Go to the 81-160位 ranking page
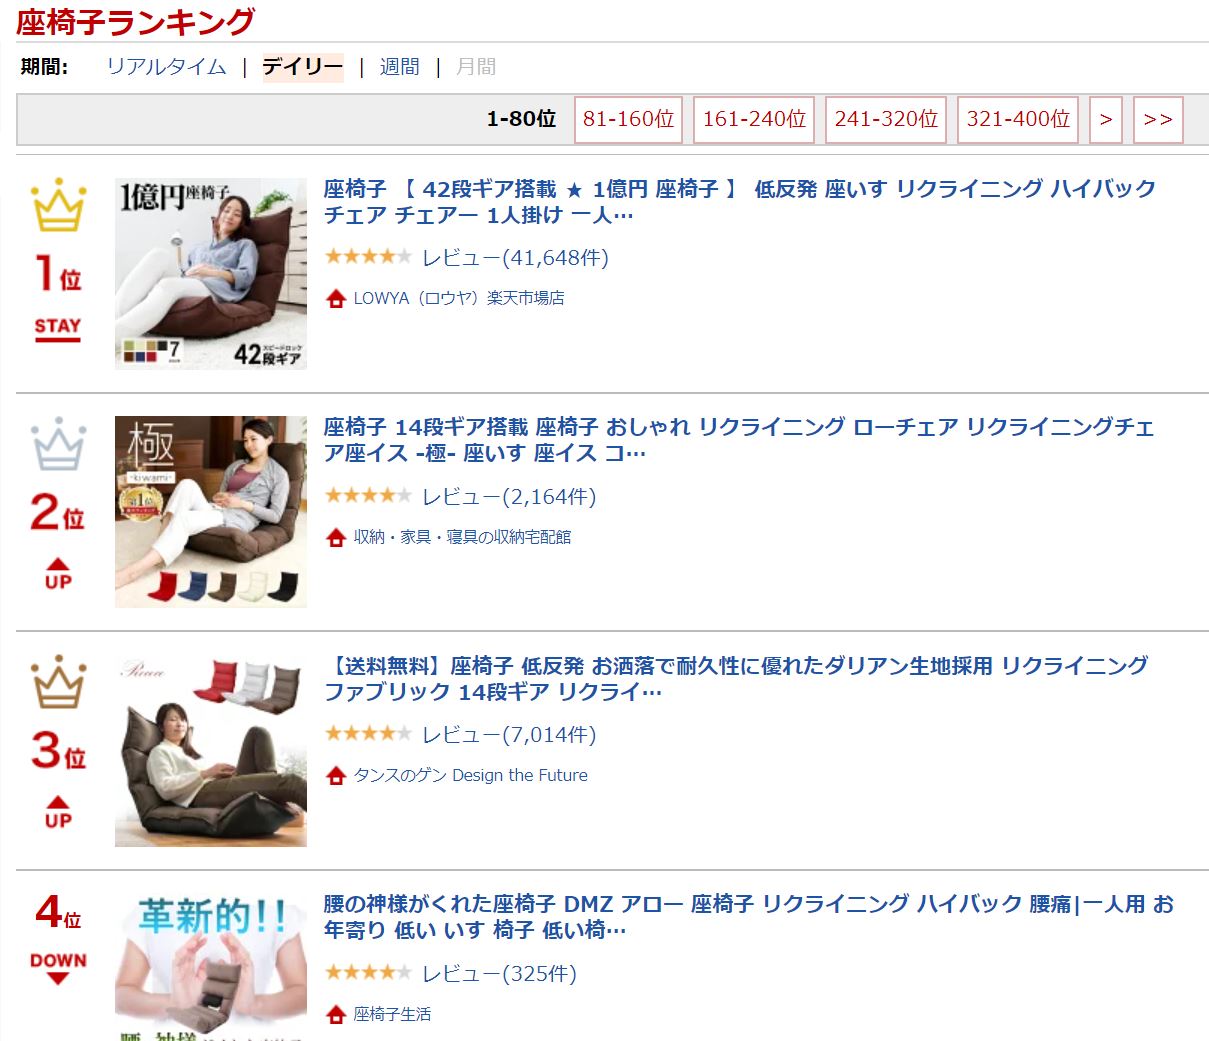 click(628, 119)
